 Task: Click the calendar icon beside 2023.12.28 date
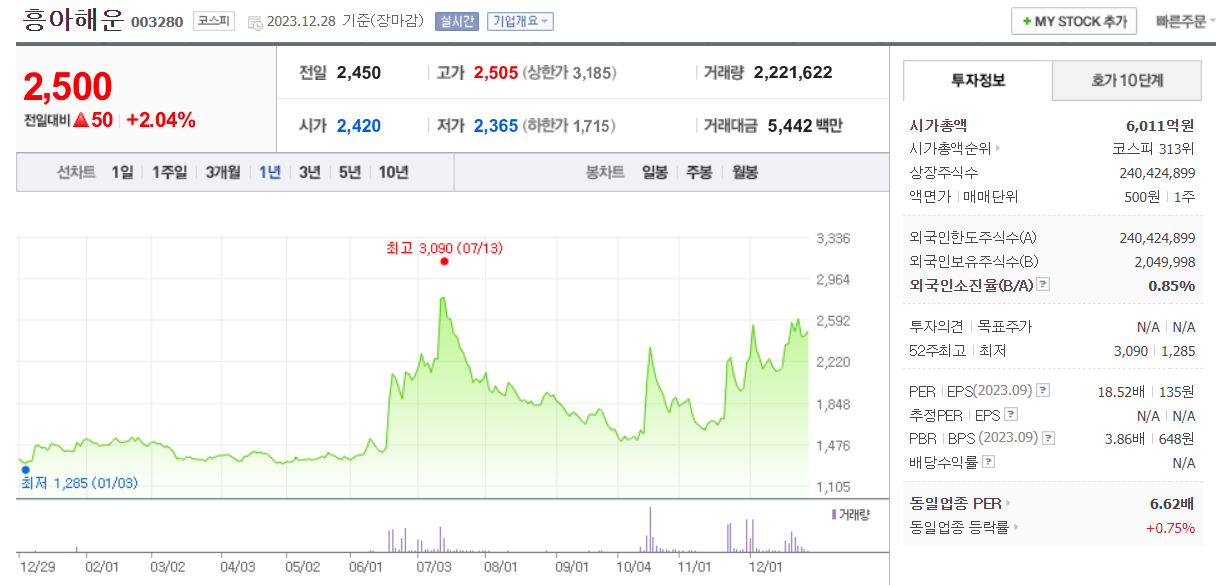(x=254, y=22)
